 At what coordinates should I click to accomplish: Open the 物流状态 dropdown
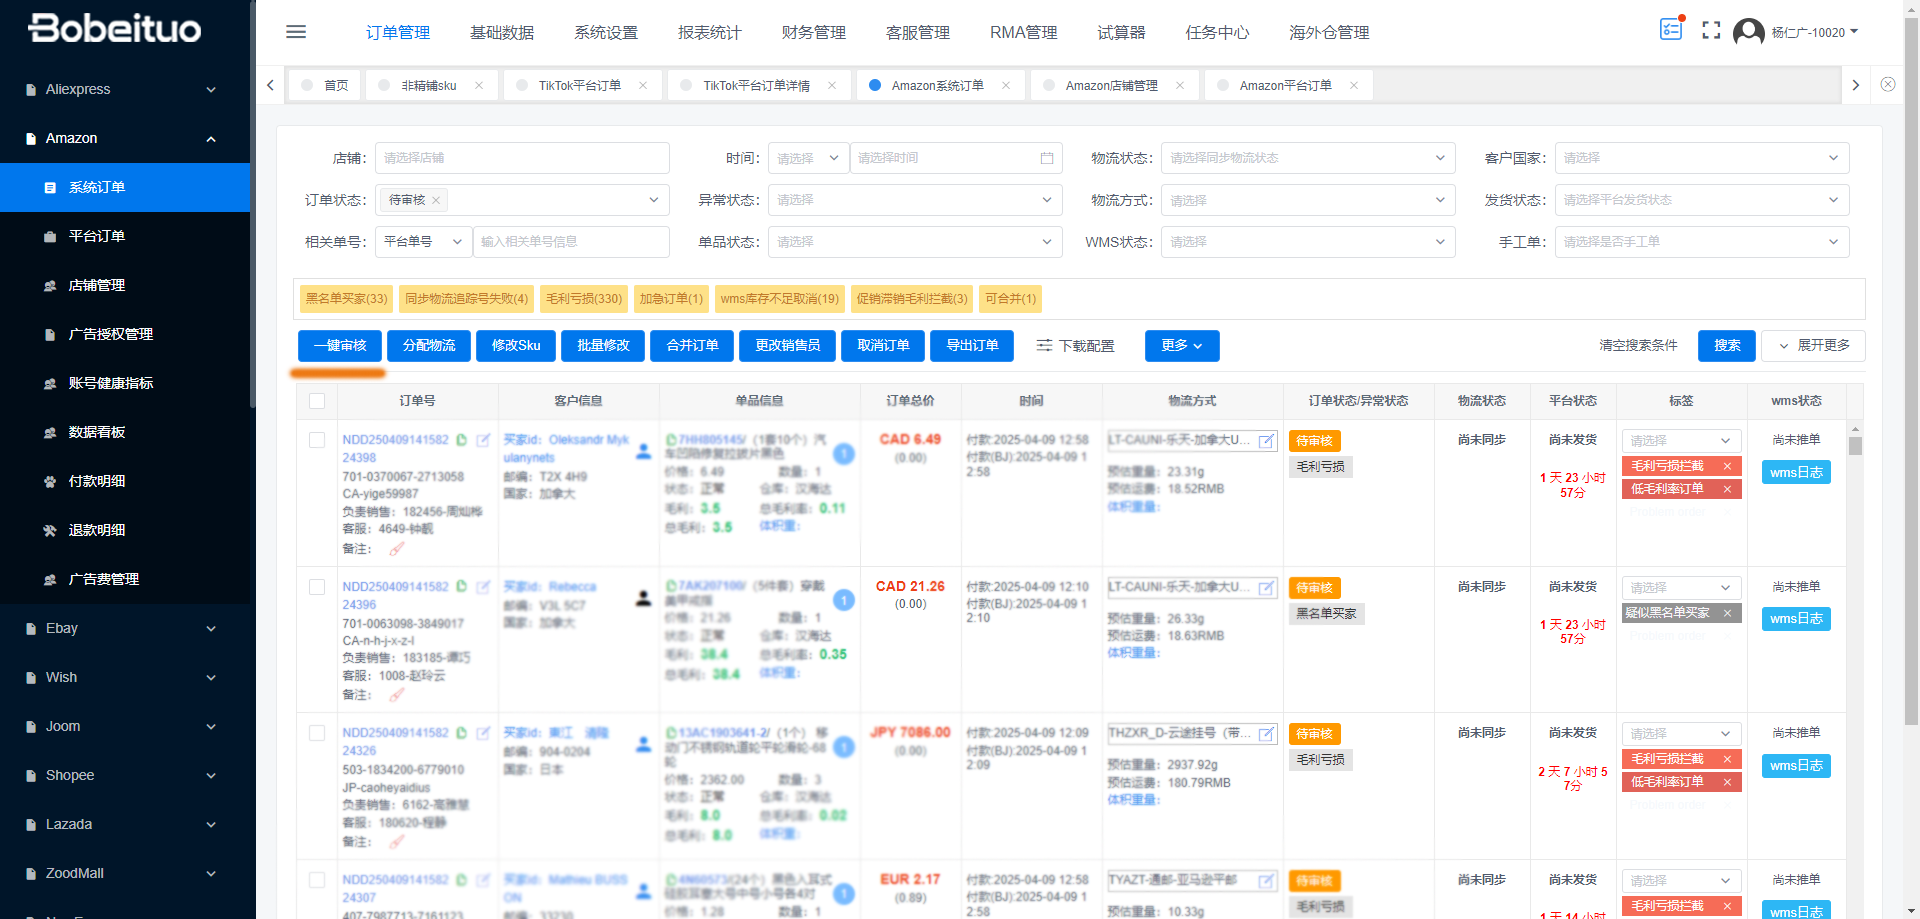tap(1307, 158)
